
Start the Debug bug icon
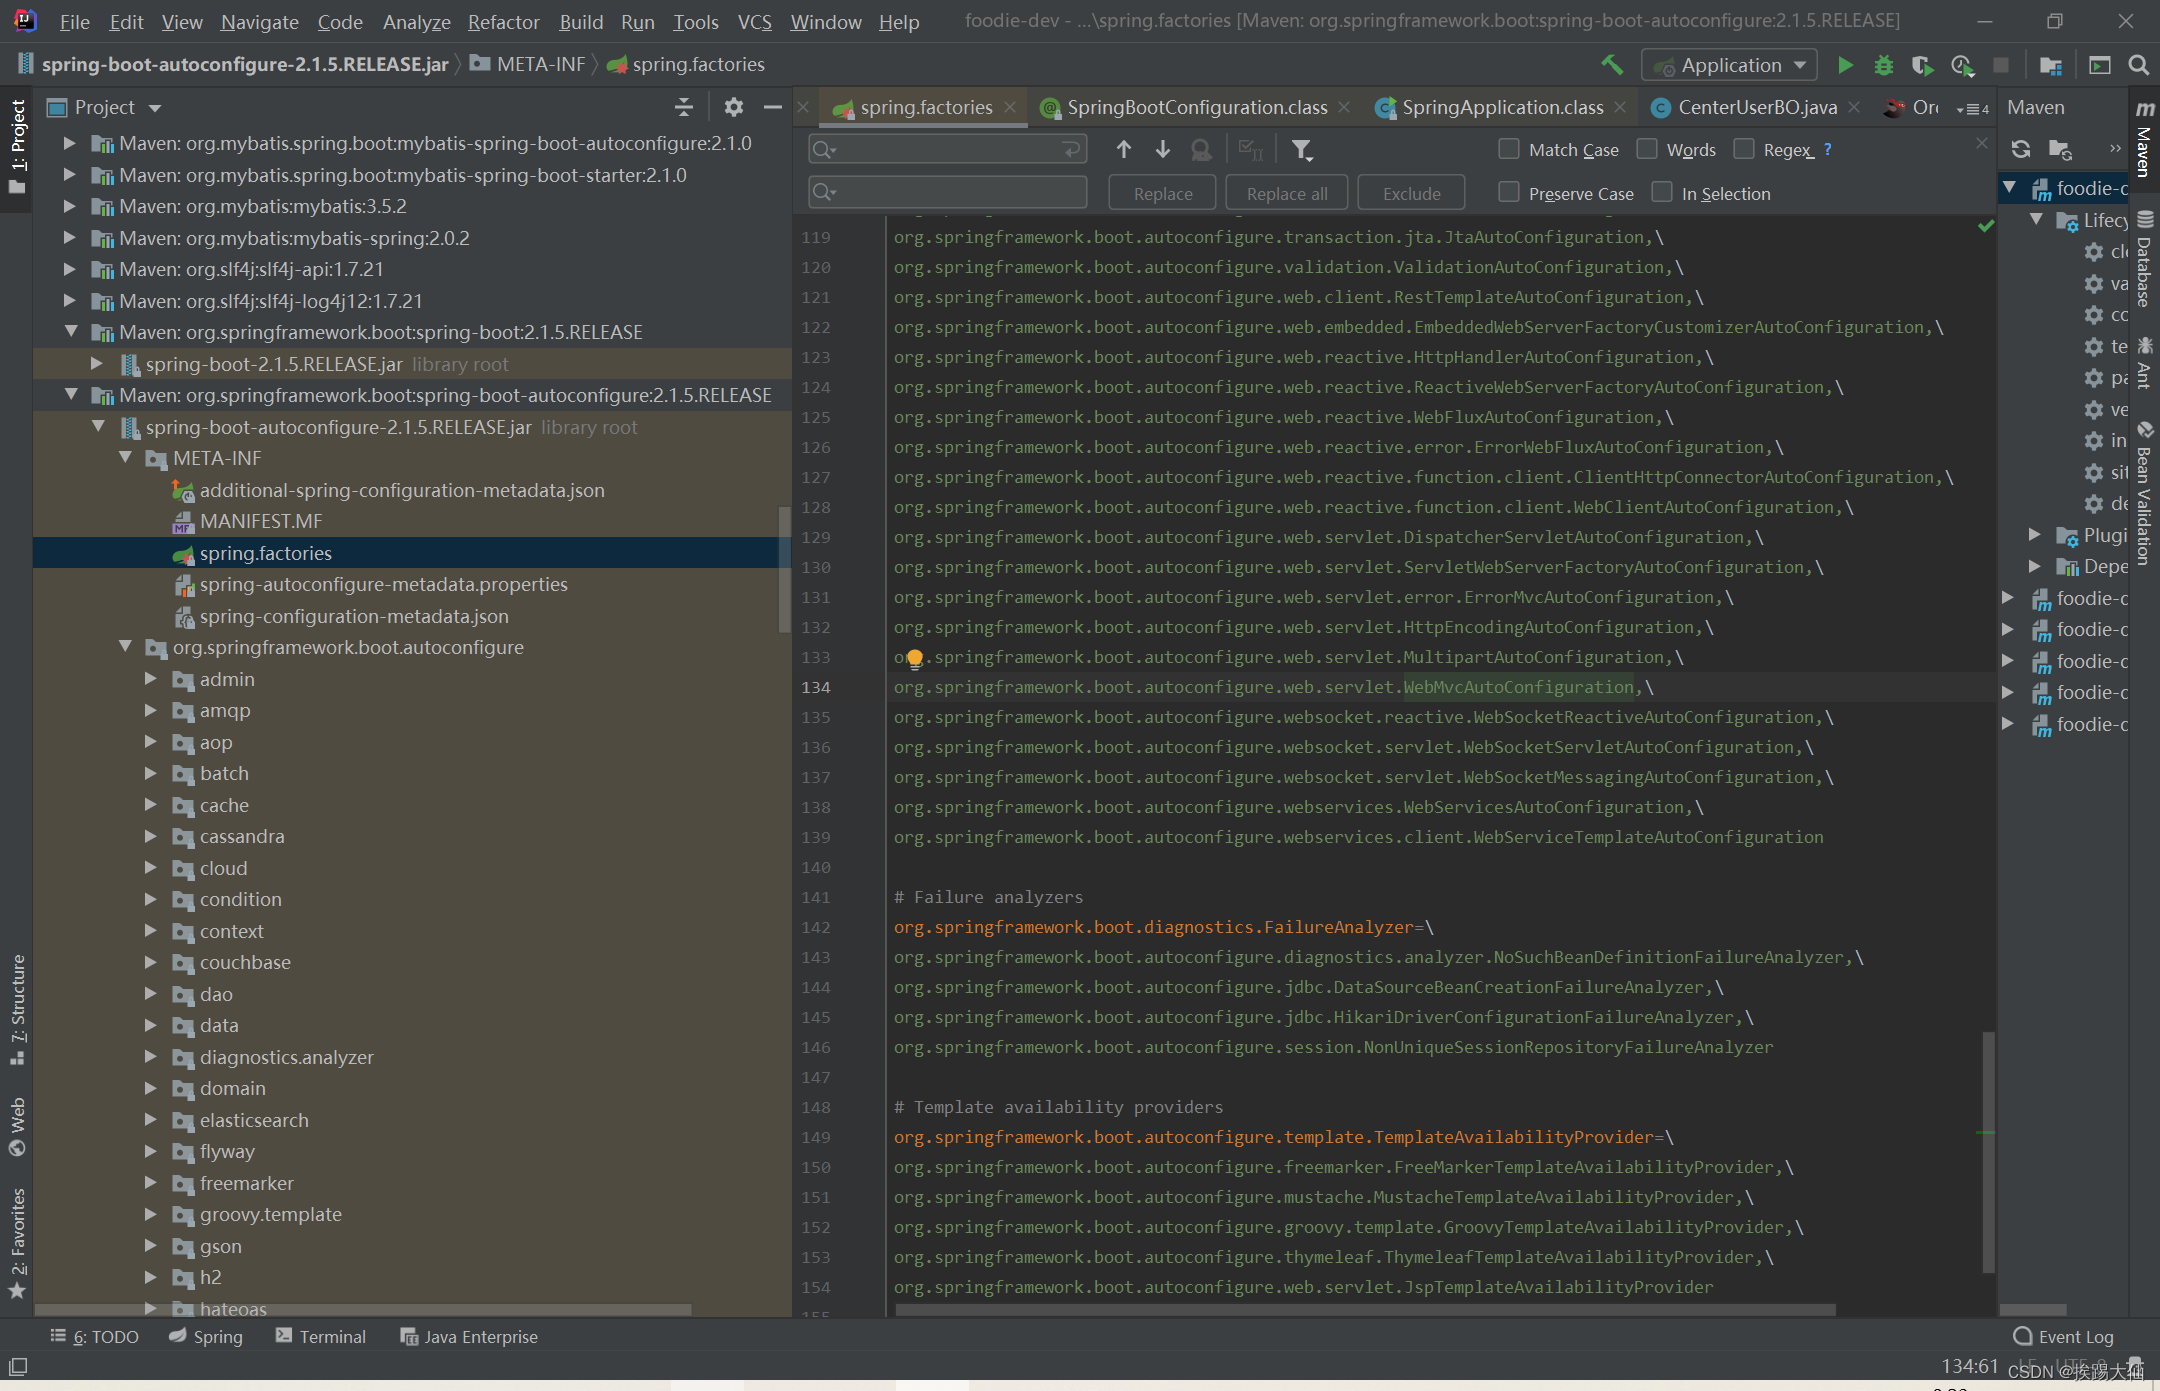pos(1883,65)
